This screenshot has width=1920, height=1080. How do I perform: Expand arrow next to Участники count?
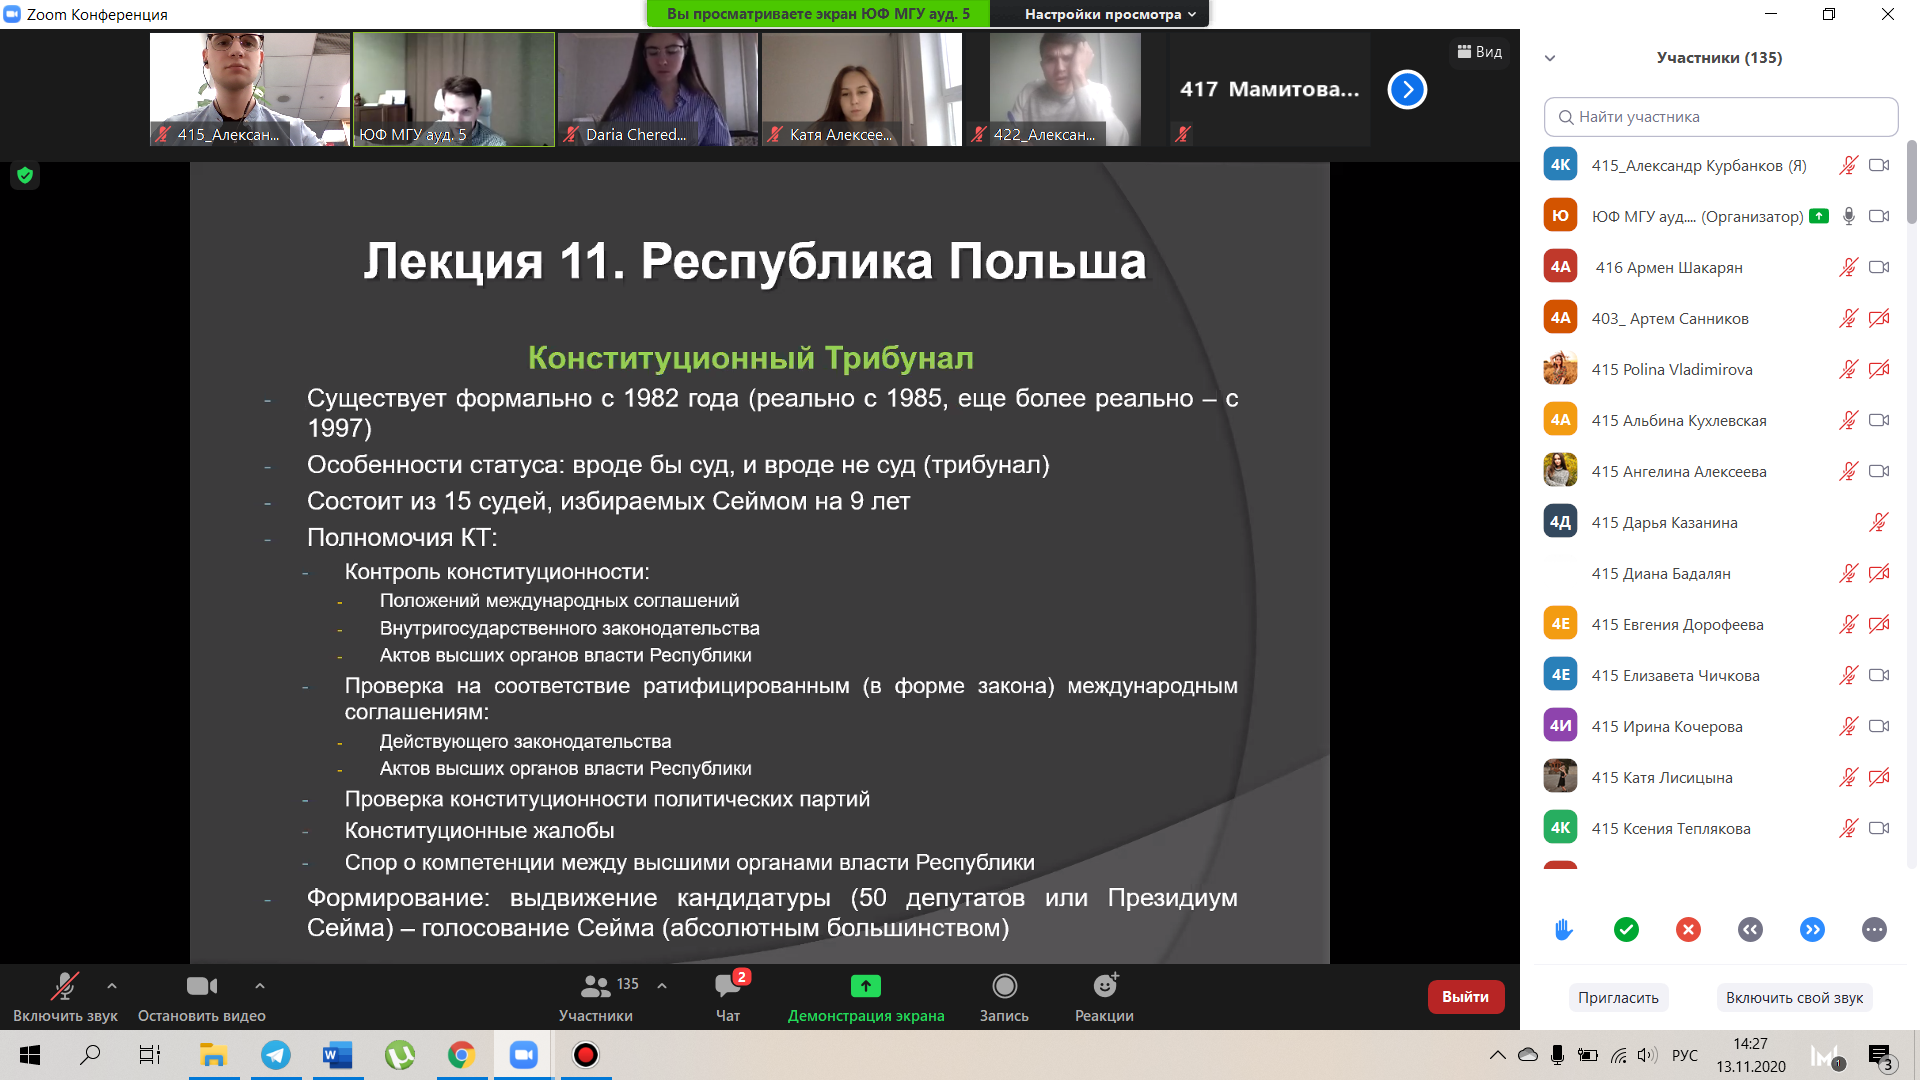point(662,986)
